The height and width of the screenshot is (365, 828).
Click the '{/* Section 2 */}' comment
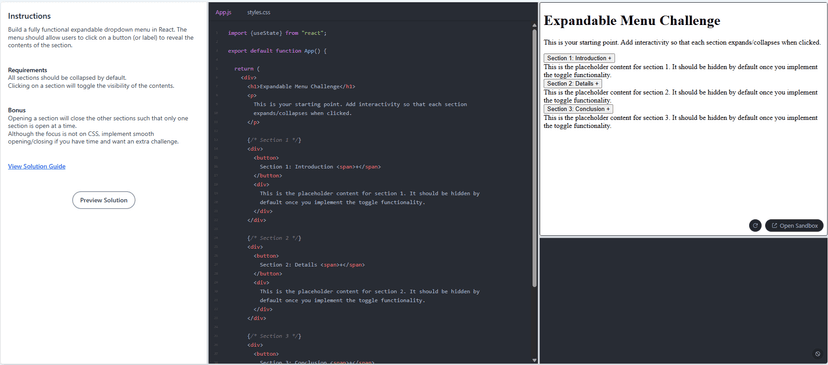(x=274, y=238)
